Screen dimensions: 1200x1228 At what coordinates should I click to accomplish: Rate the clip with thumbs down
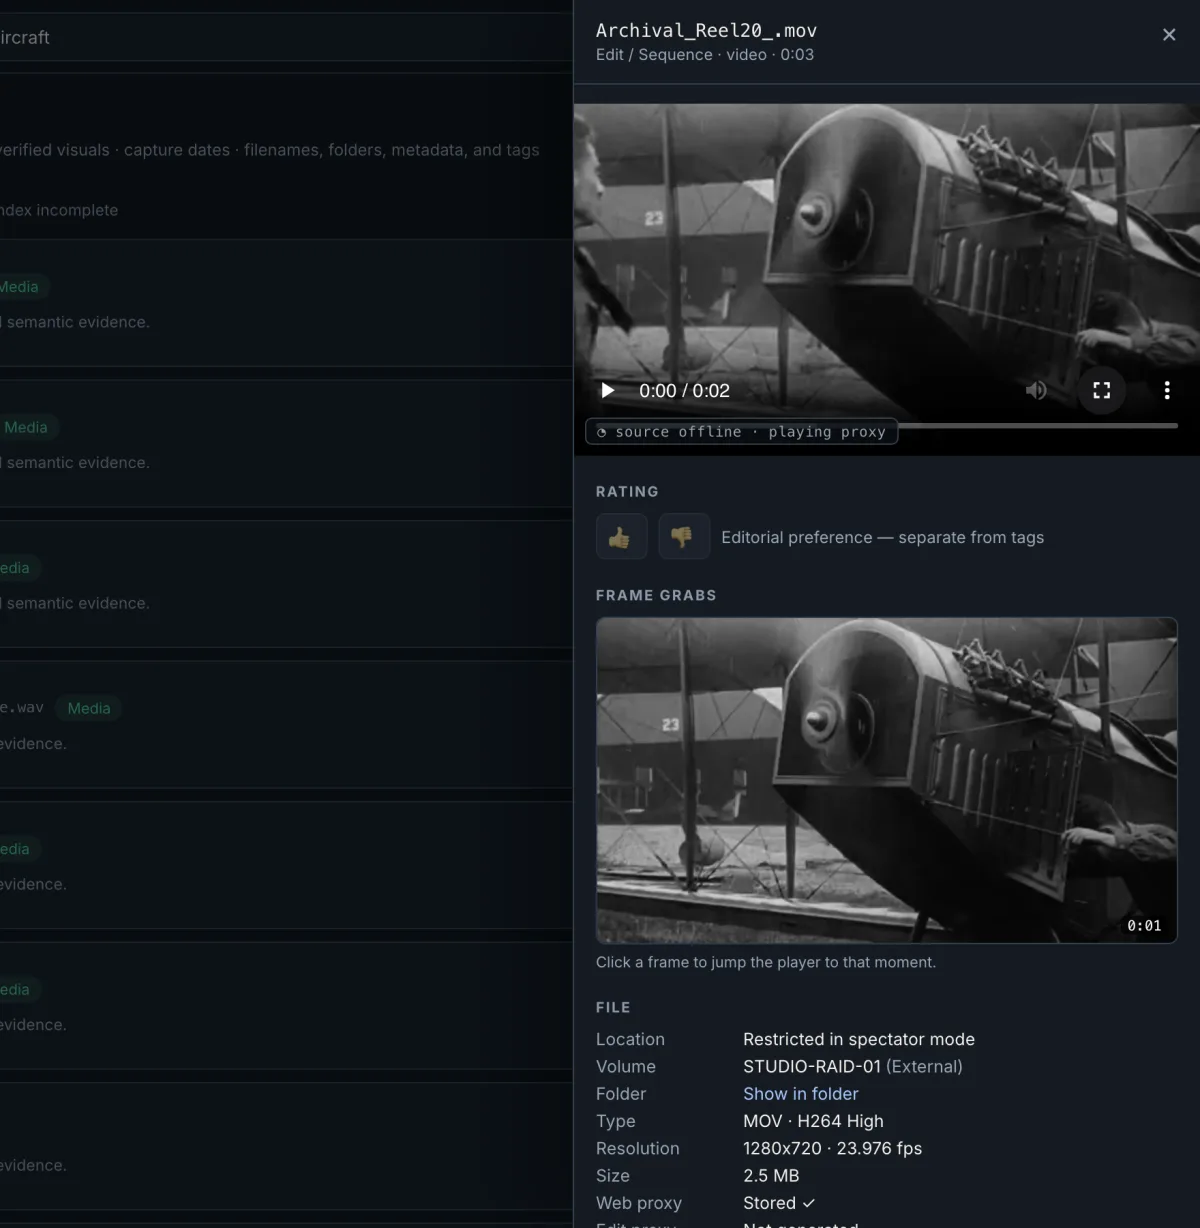684,537
